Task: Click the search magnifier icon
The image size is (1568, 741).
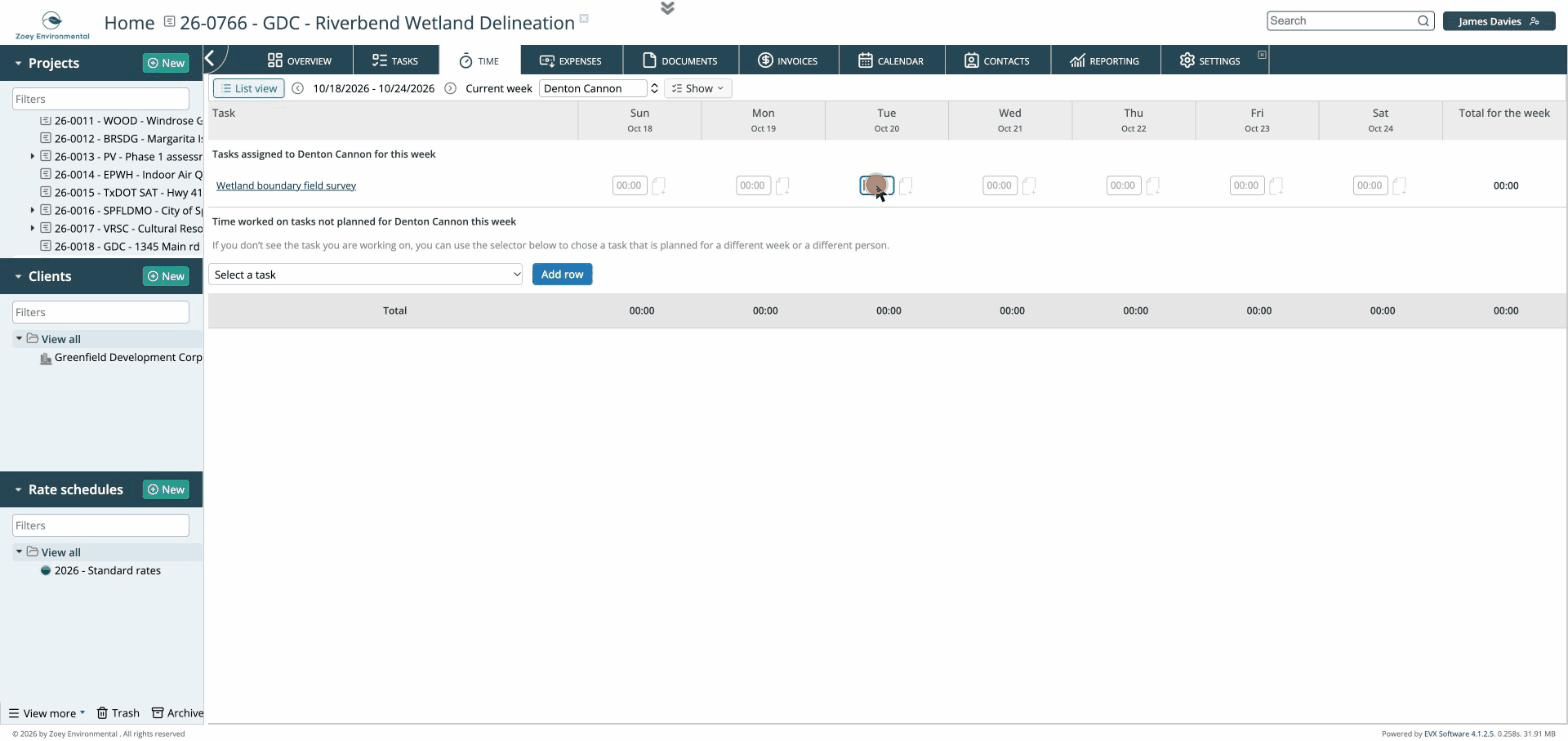Action: point(1423,21)
